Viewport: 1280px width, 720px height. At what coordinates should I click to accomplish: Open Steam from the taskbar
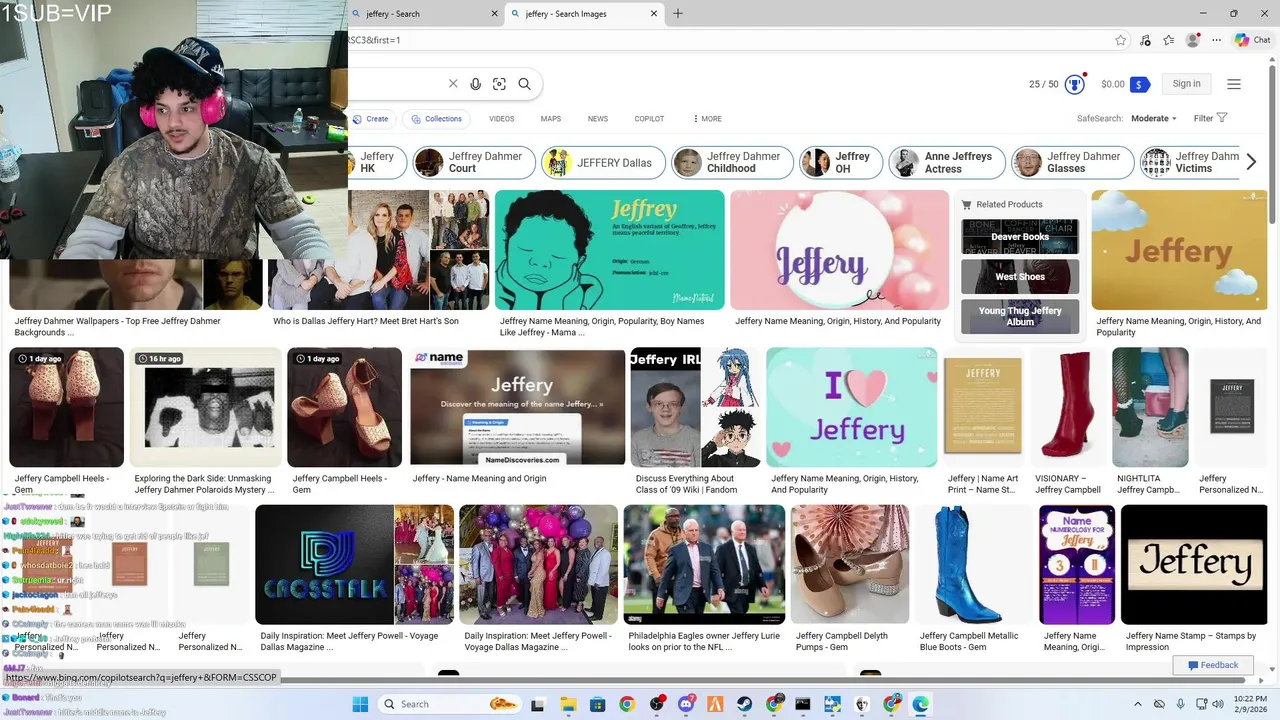[x=745, y=704]
